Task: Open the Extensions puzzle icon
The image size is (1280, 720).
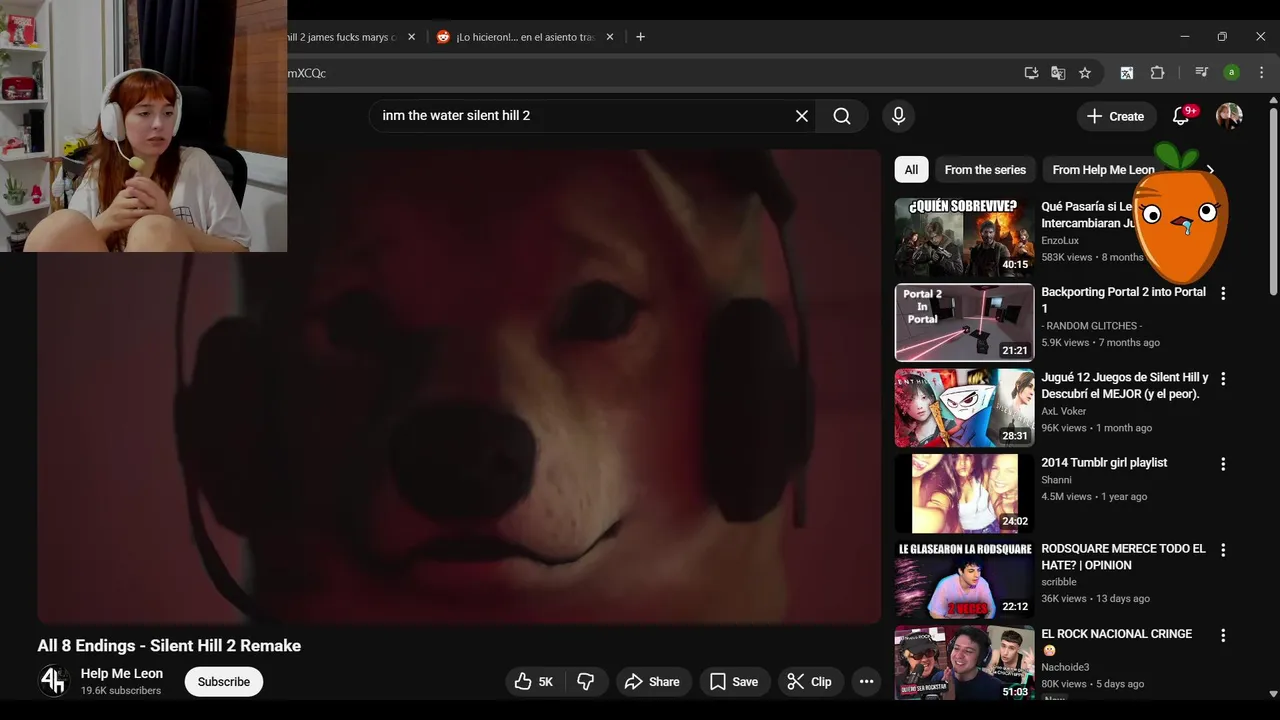Action: [x=1158, y=73]
